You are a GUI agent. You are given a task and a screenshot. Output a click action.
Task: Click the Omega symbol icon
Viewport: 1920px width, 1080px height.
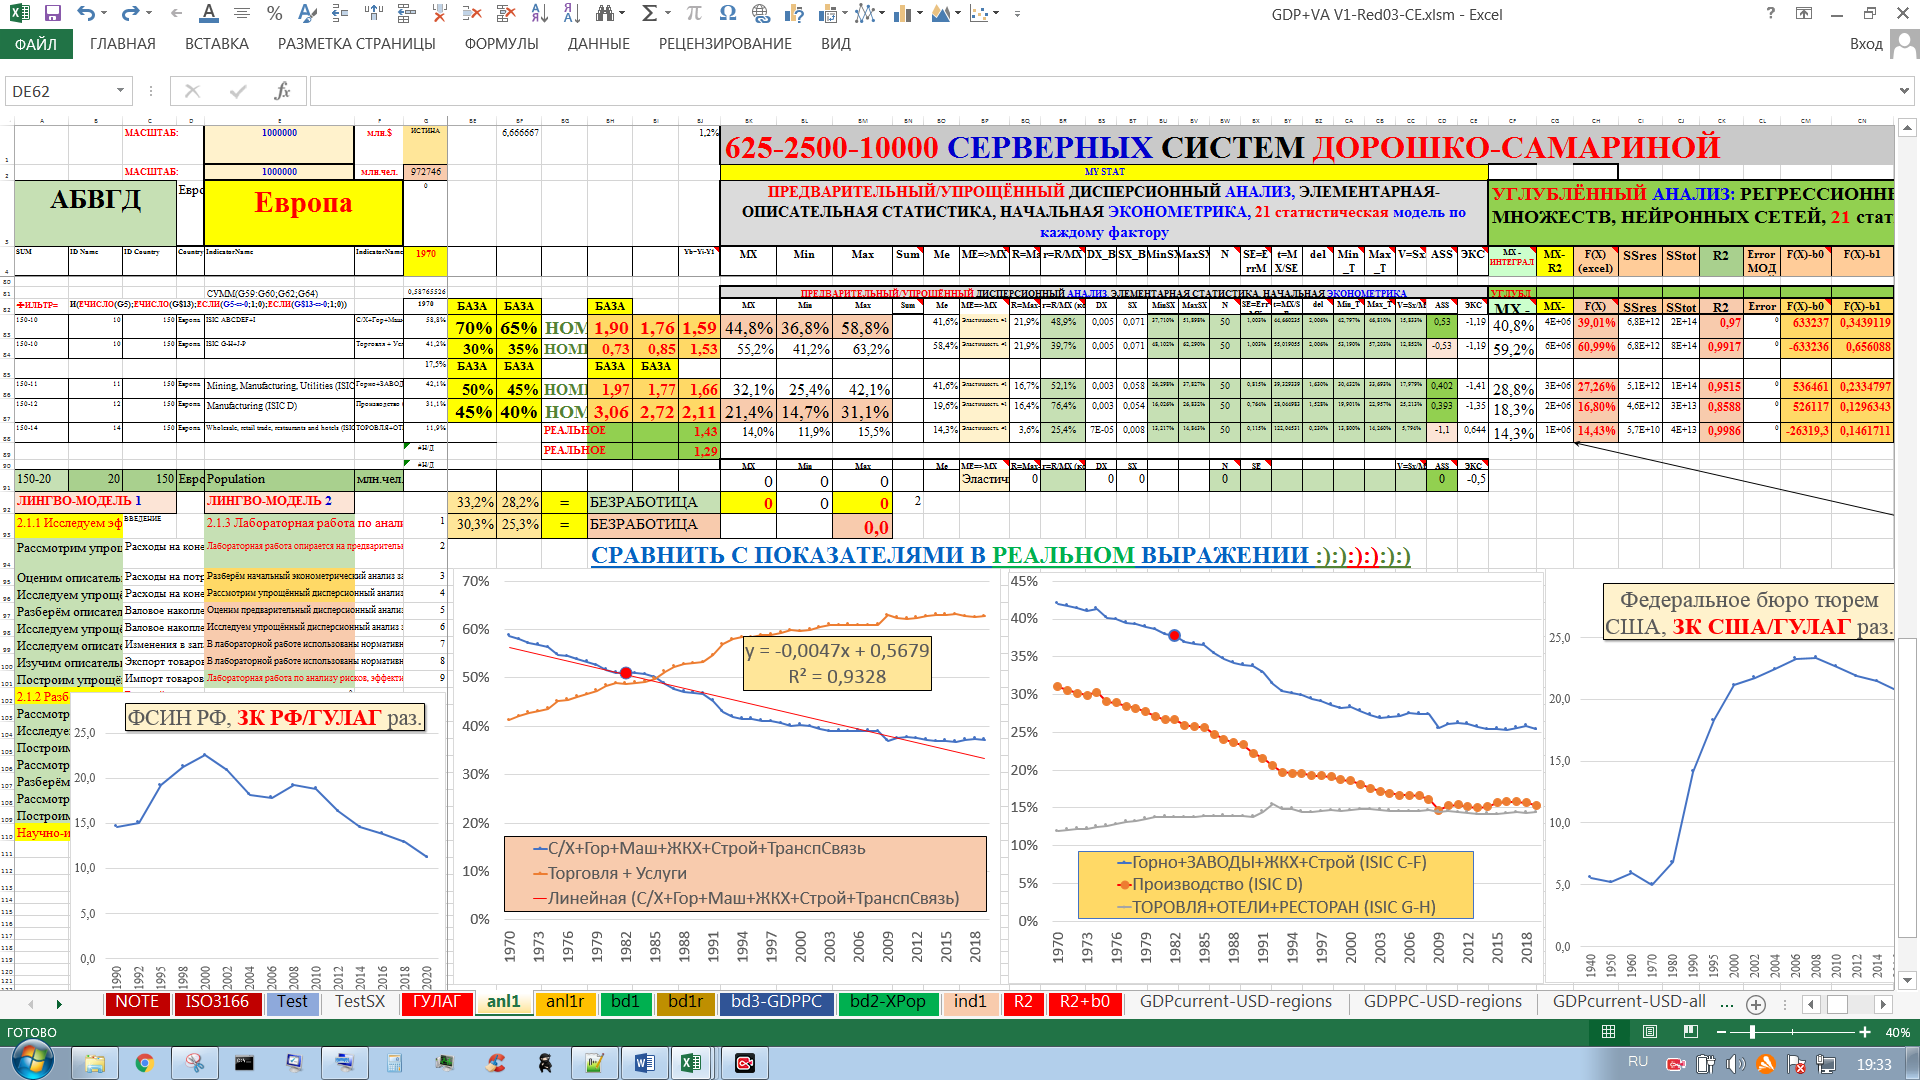727,14
